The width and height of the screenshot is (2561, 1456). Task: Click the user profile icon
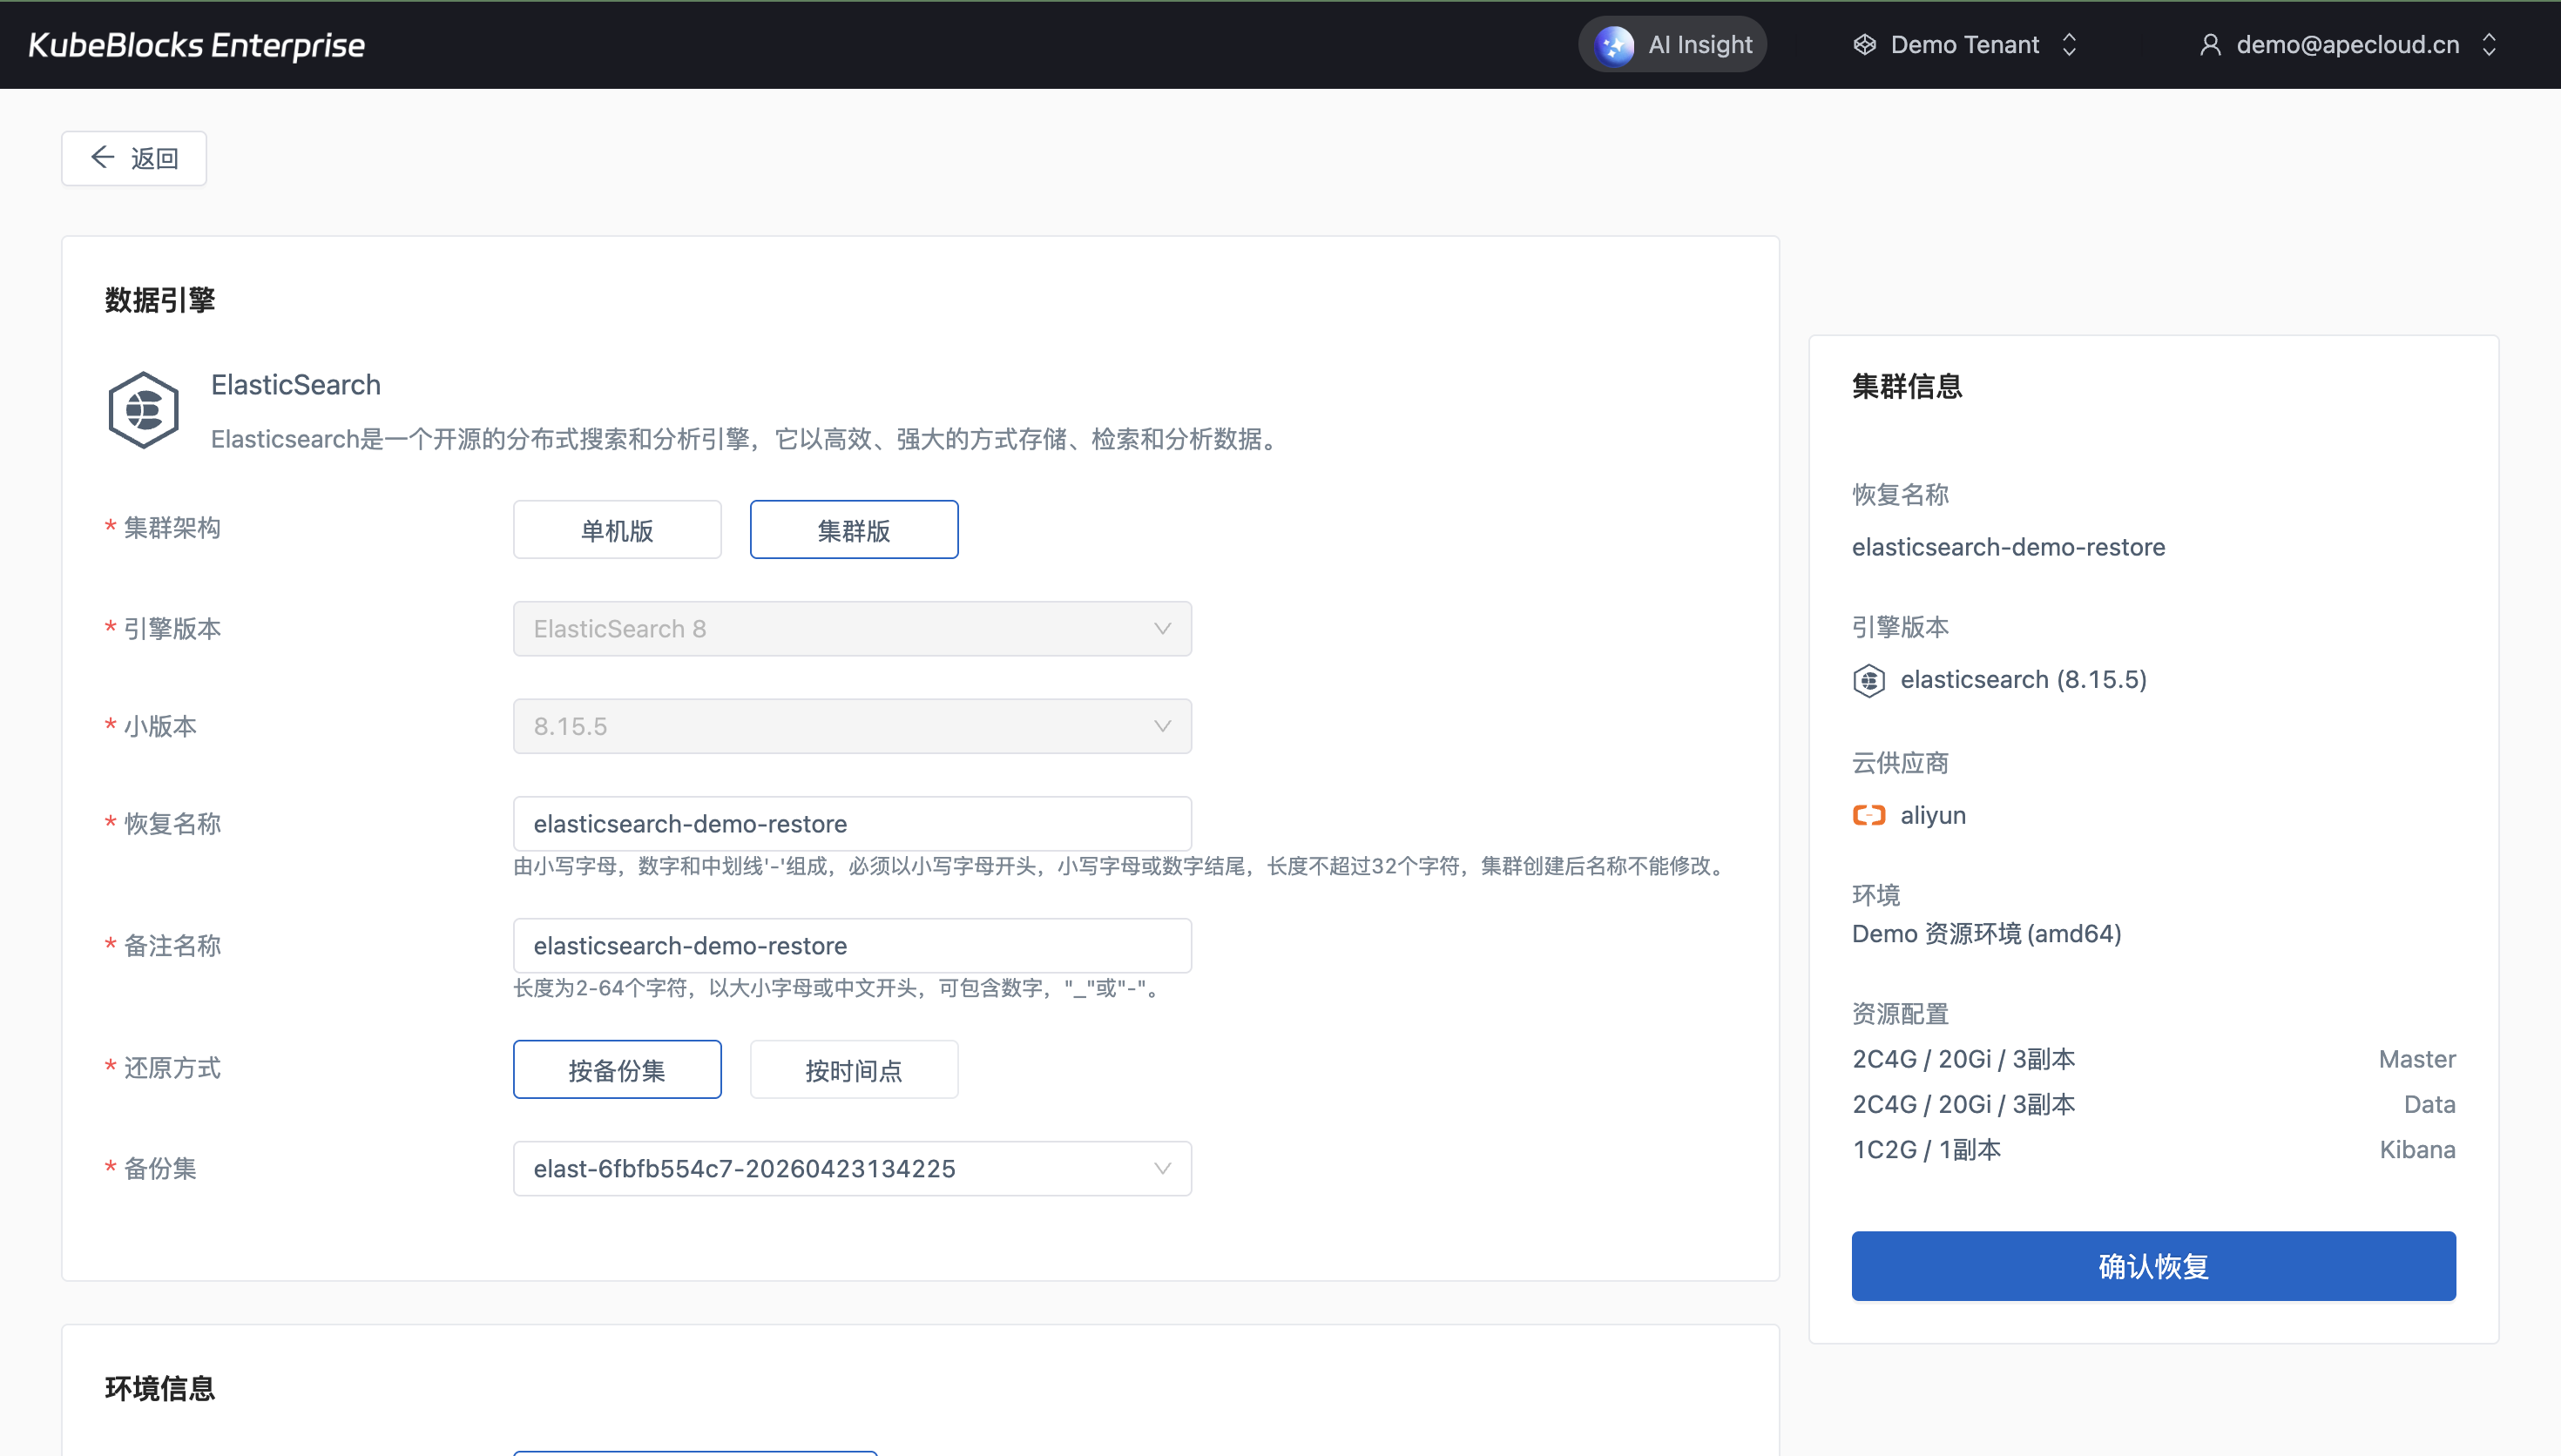pyautogui.click(x=2210, y=45)
